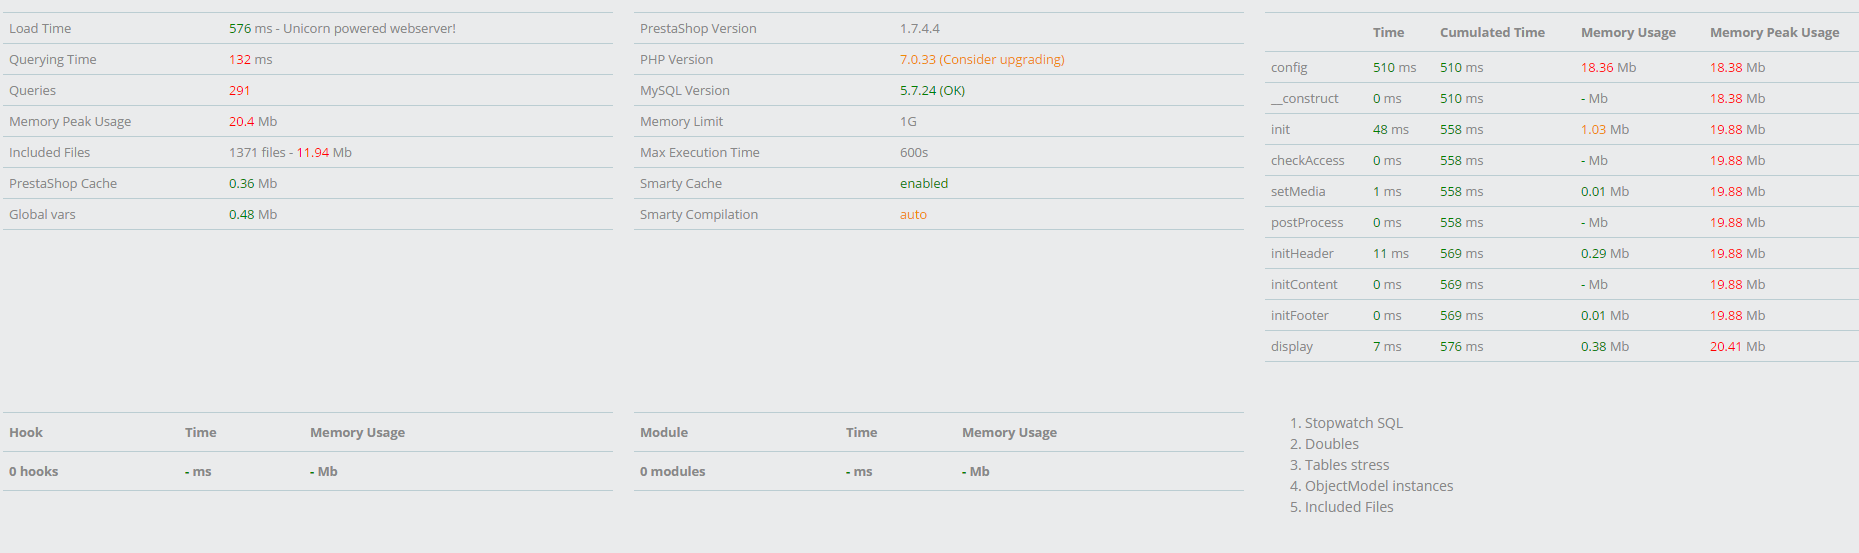Open the Stopwatch SQL link
Screen dimensions: 1859x553
[x=1353, y=423]
